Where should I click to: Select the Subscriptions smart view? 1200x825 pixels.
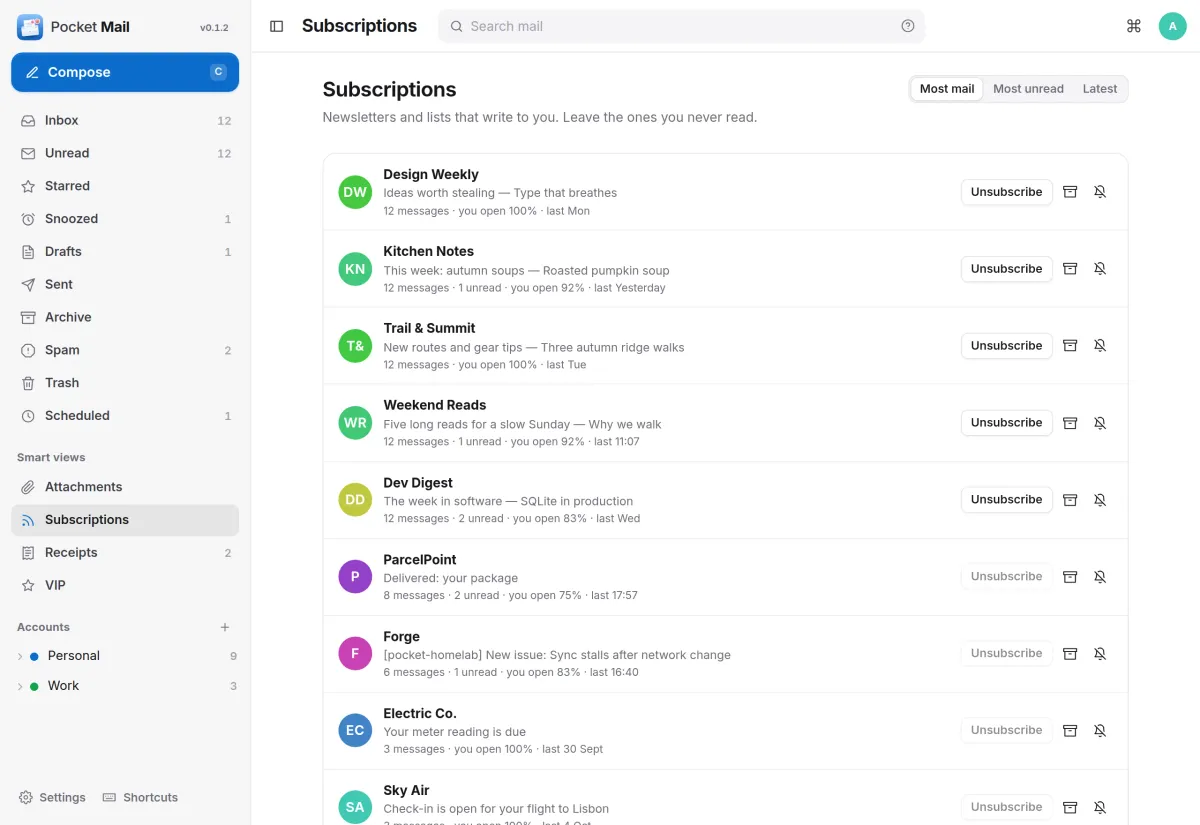125,520
